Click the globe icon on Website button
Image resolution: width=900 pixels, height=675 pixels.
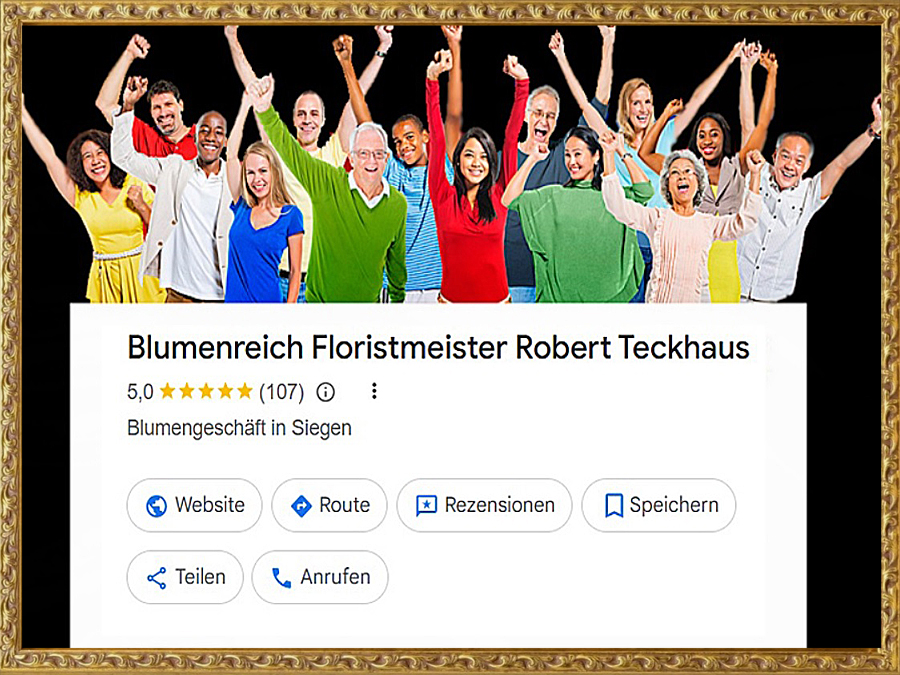(x=156, y=506)
